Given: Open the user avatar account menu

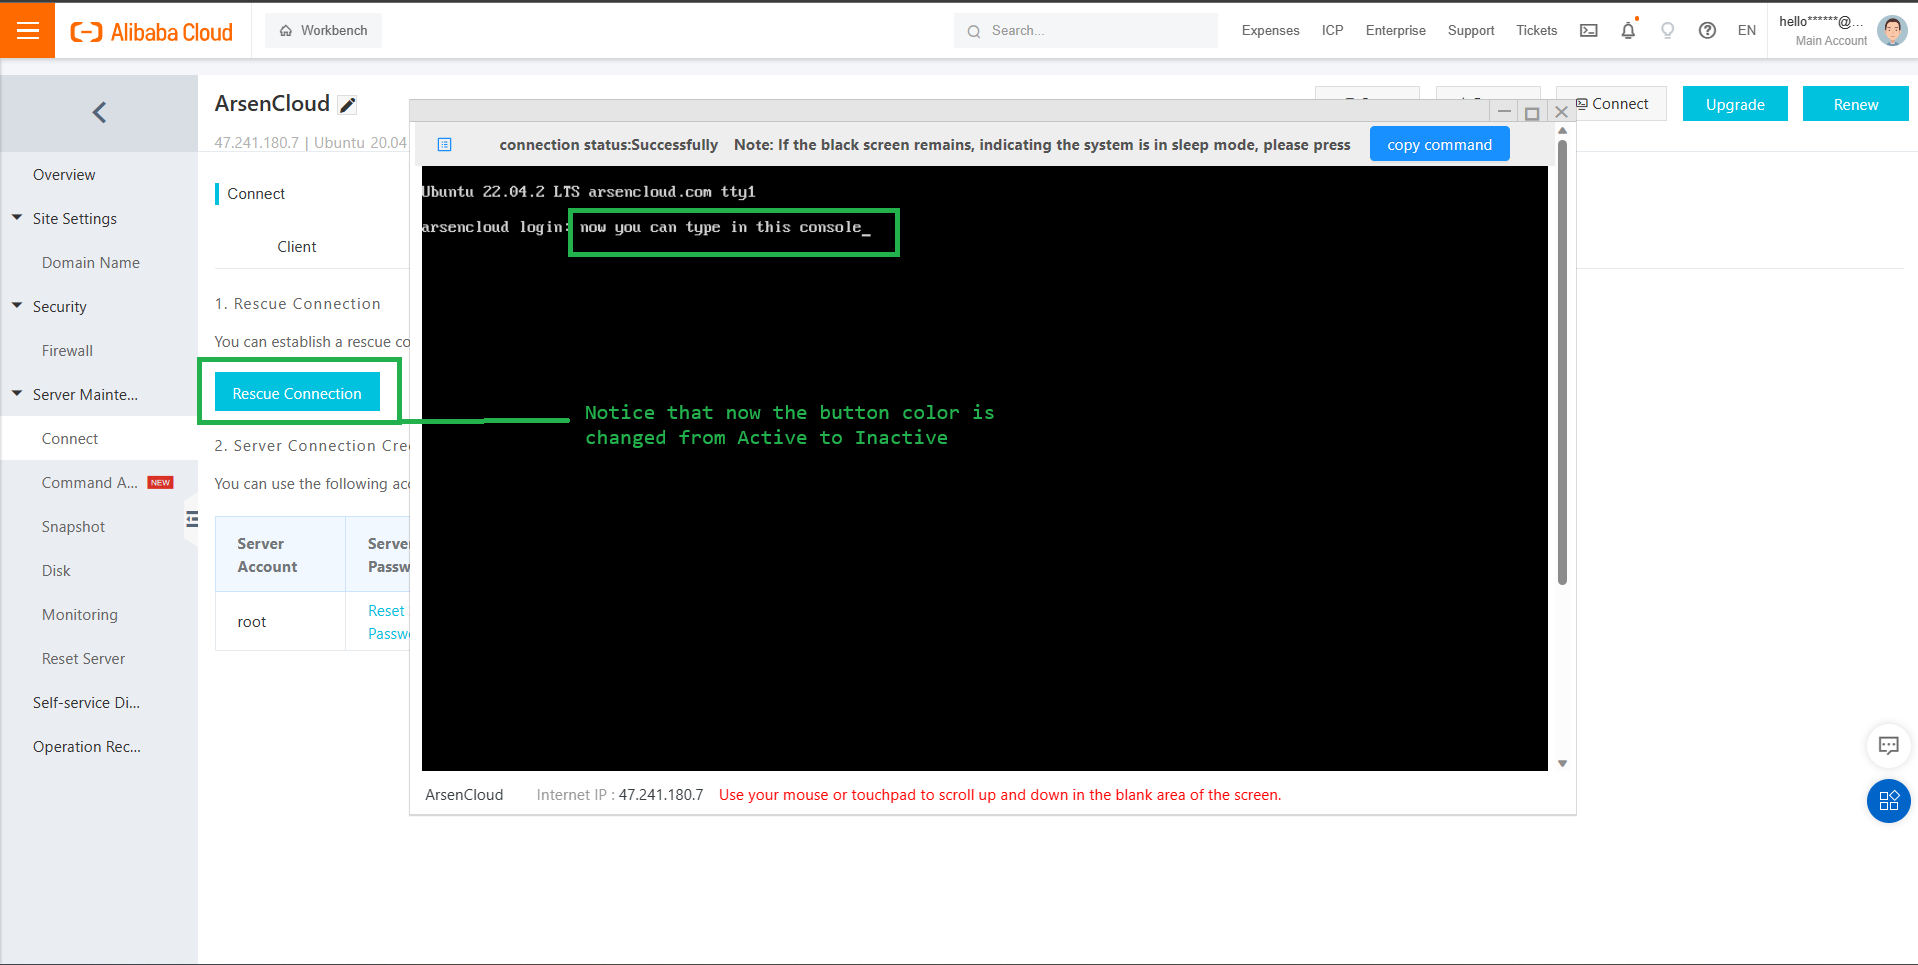Looking at the screenshot, I should pyautogui.click(x=1892, y=30).
